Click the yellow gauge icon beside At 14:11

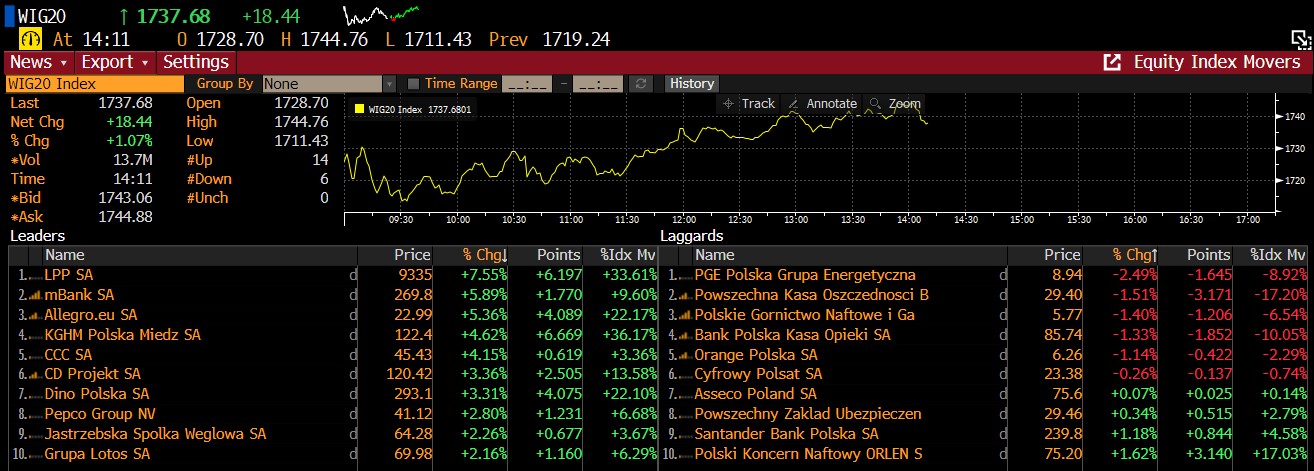pyautogui.click(x=31, y=40)
